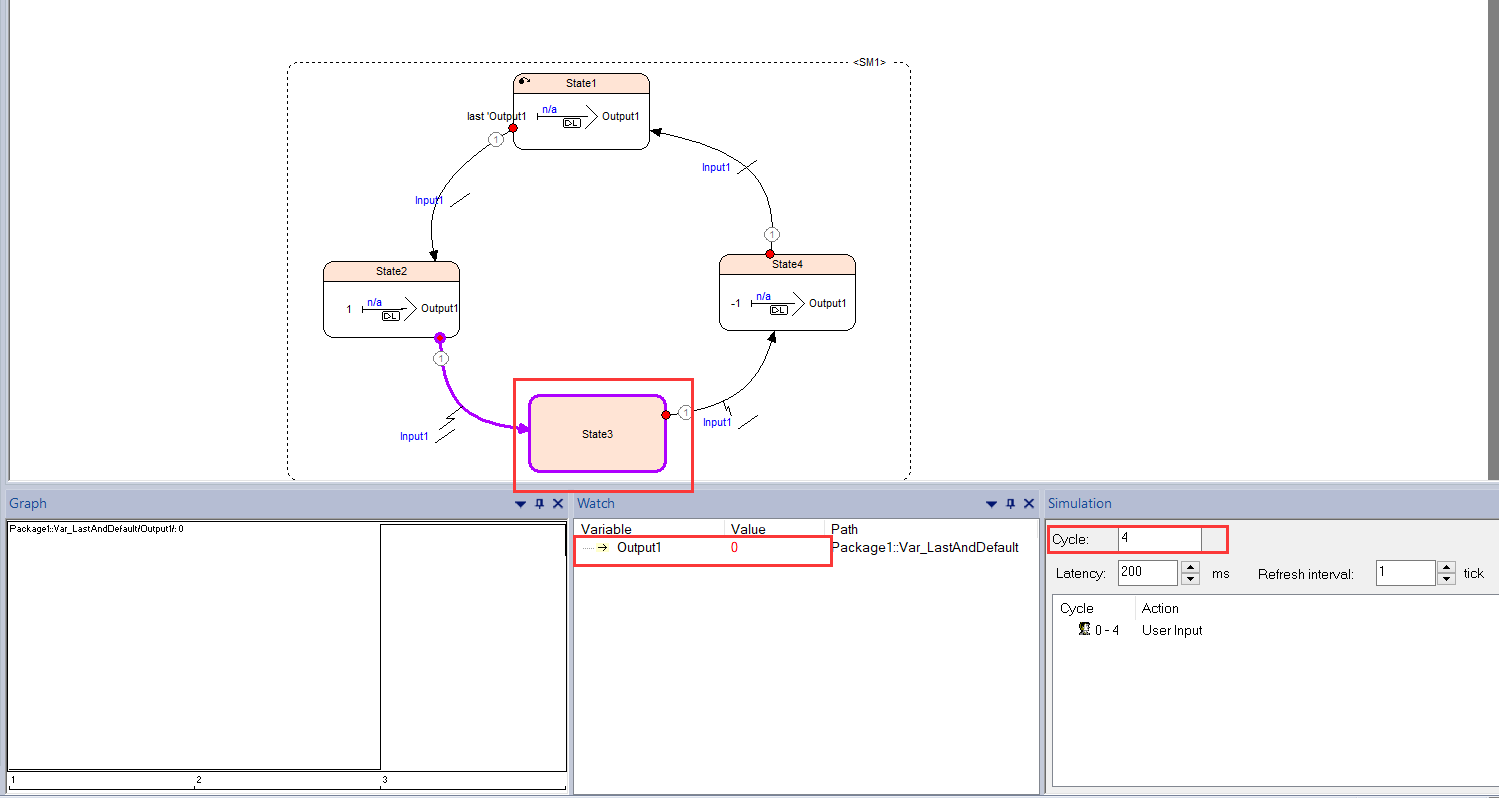Select the flow arrow block inside State4
Screen dimensions: 1499x798
778,303
